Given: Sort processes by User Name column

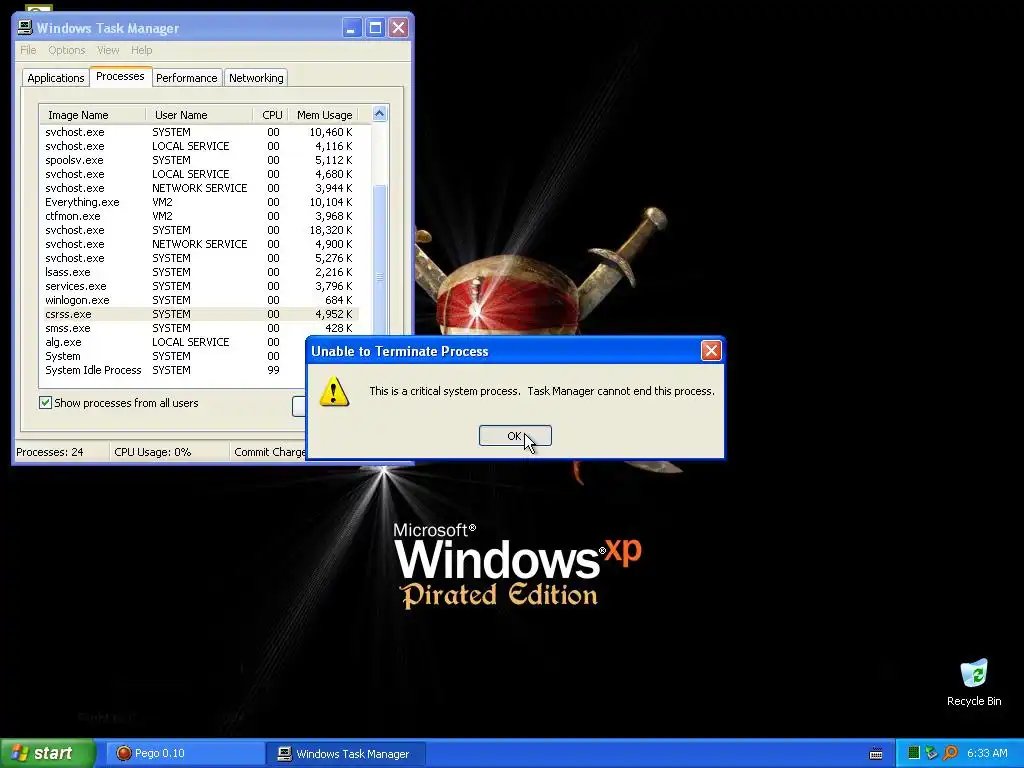Looking at the screenshot, I should click(x=199, y=115).
